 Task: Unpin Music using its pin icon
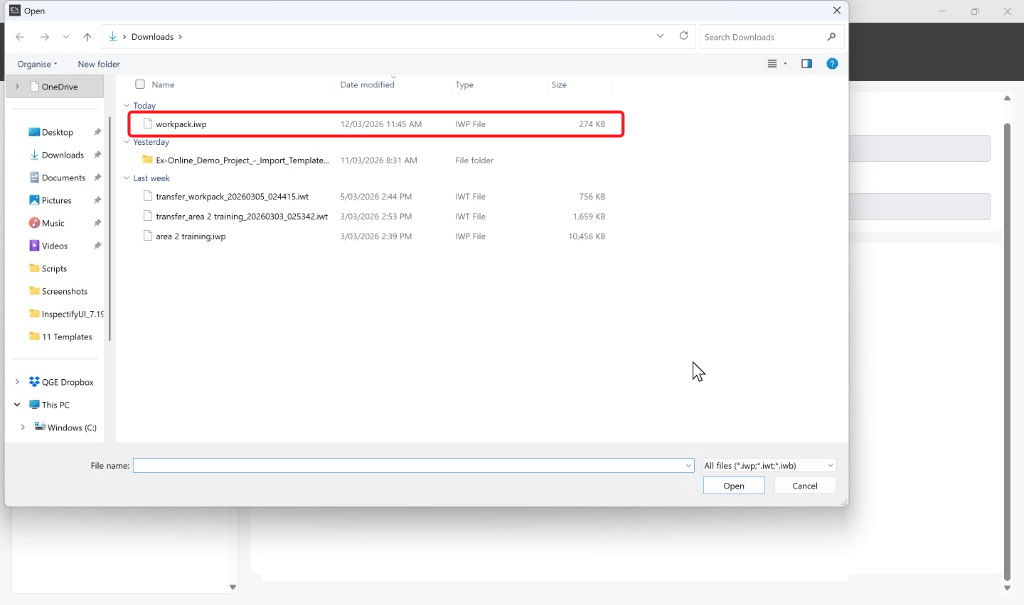(x=97, y=223)
